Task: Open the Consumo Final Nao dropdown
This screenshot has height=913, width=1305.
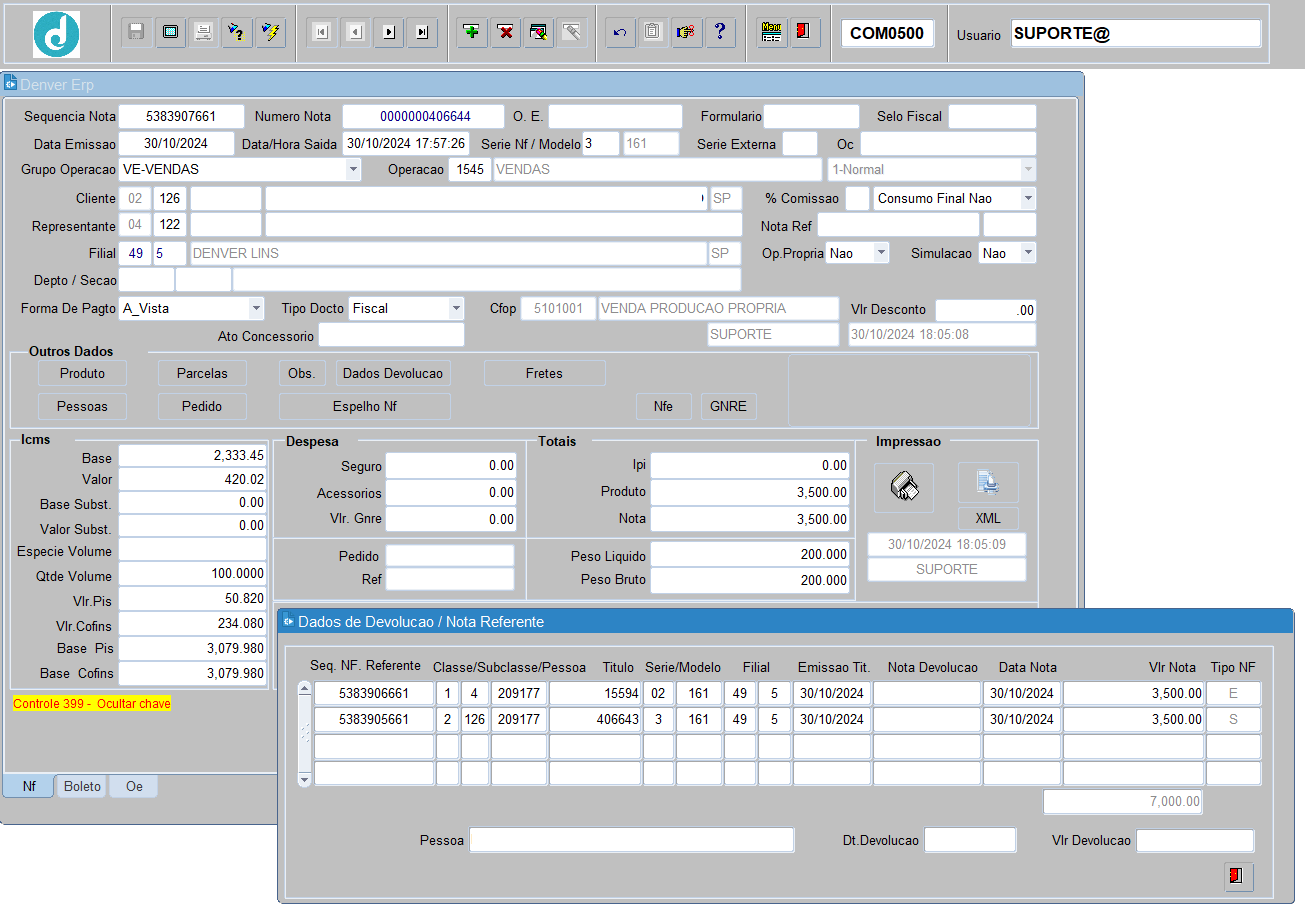Action: 1028,198
